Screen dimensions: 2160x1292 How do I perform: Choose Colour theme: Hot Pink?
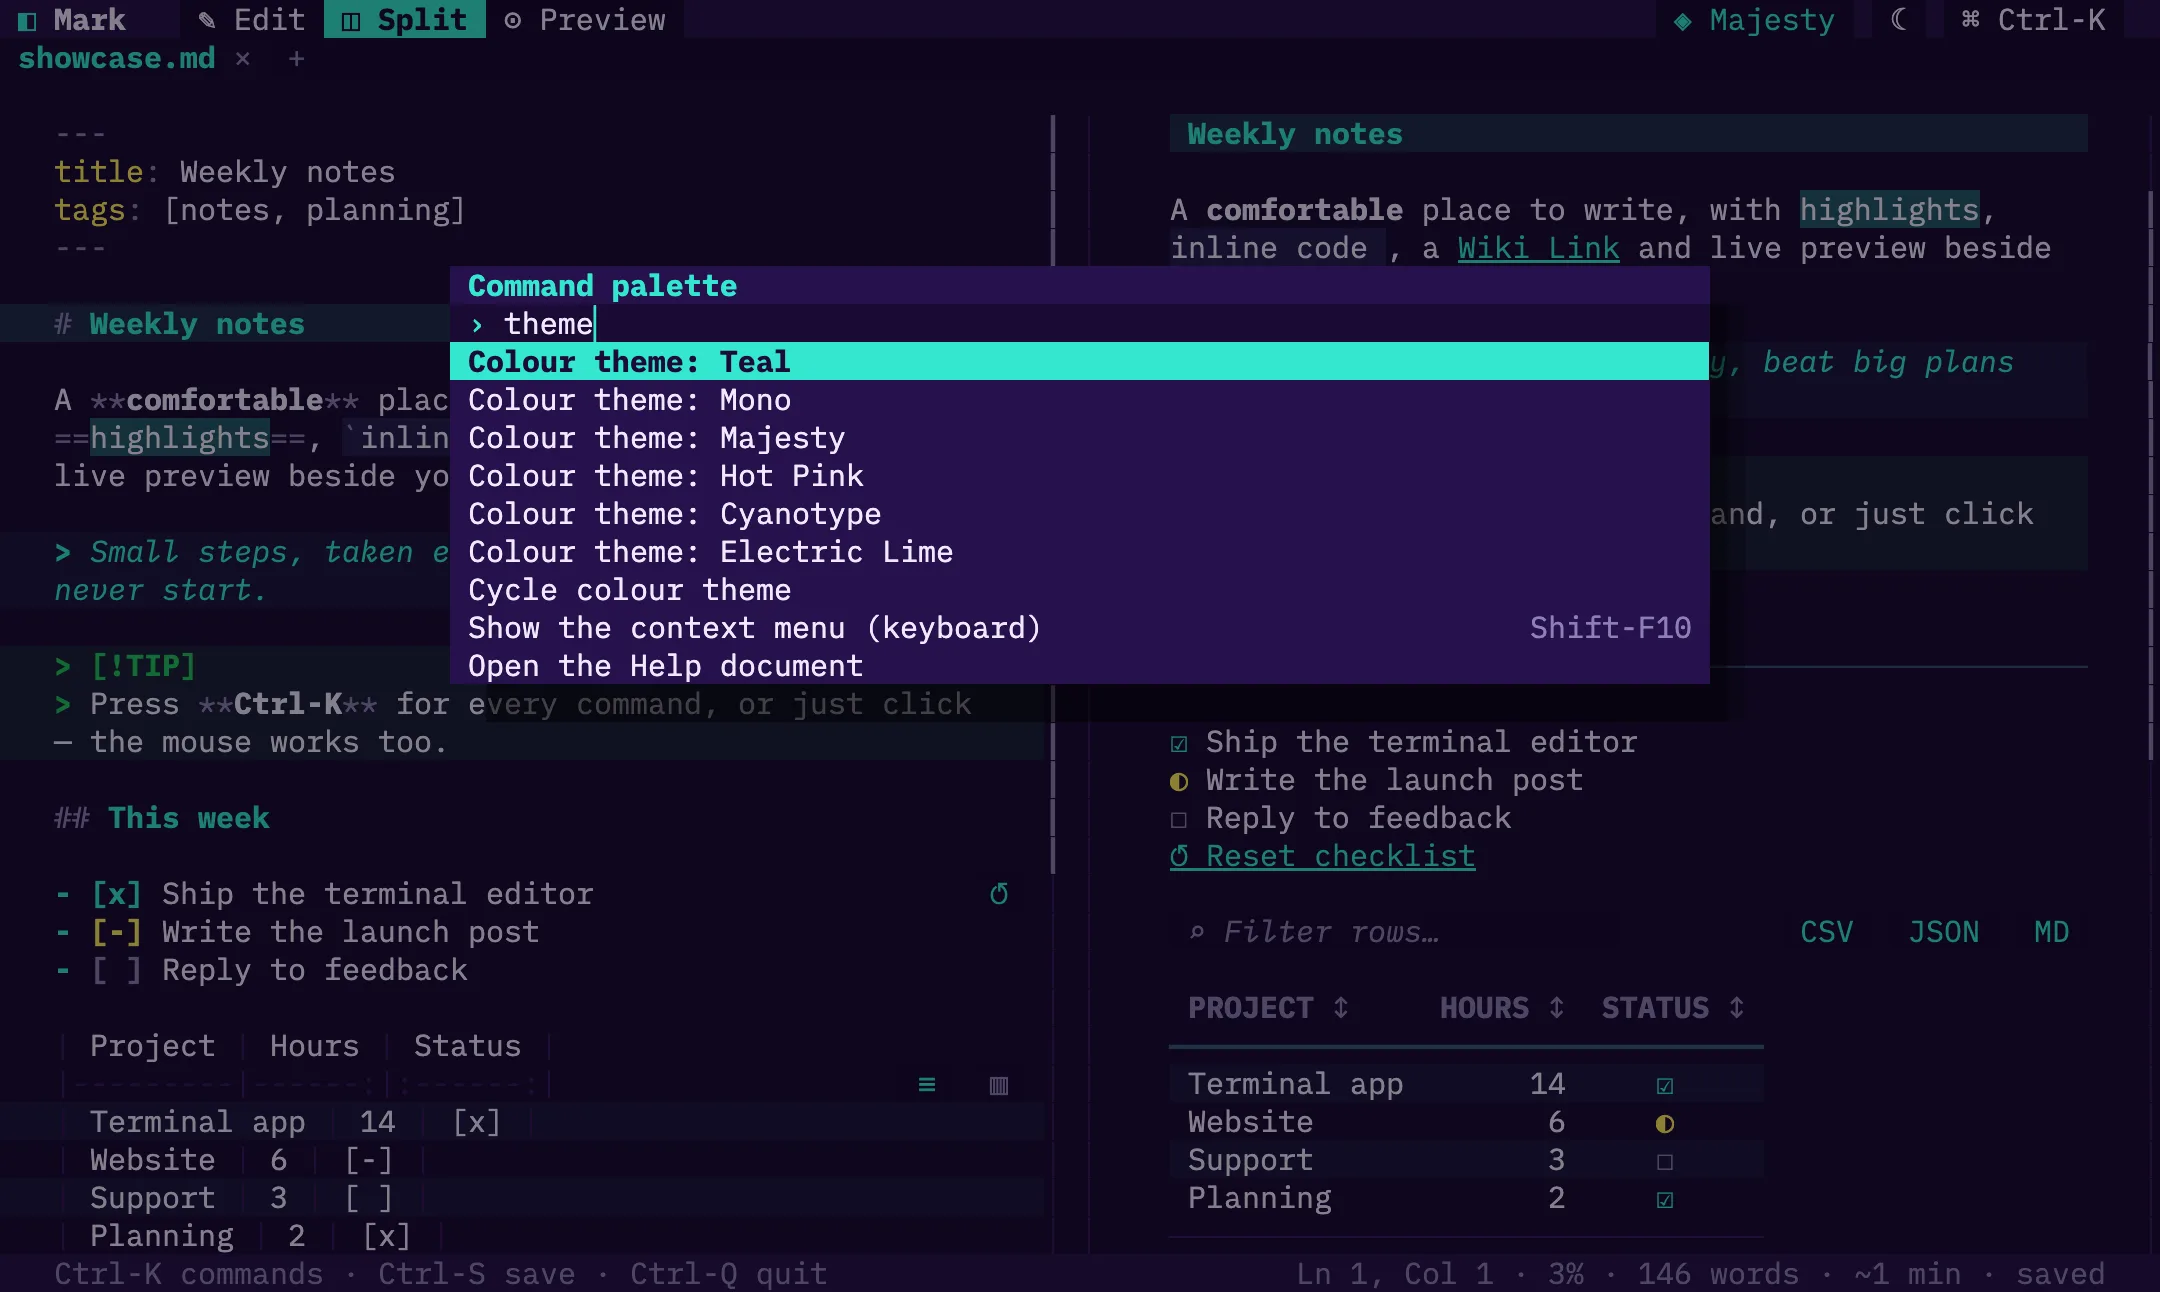1080,475
